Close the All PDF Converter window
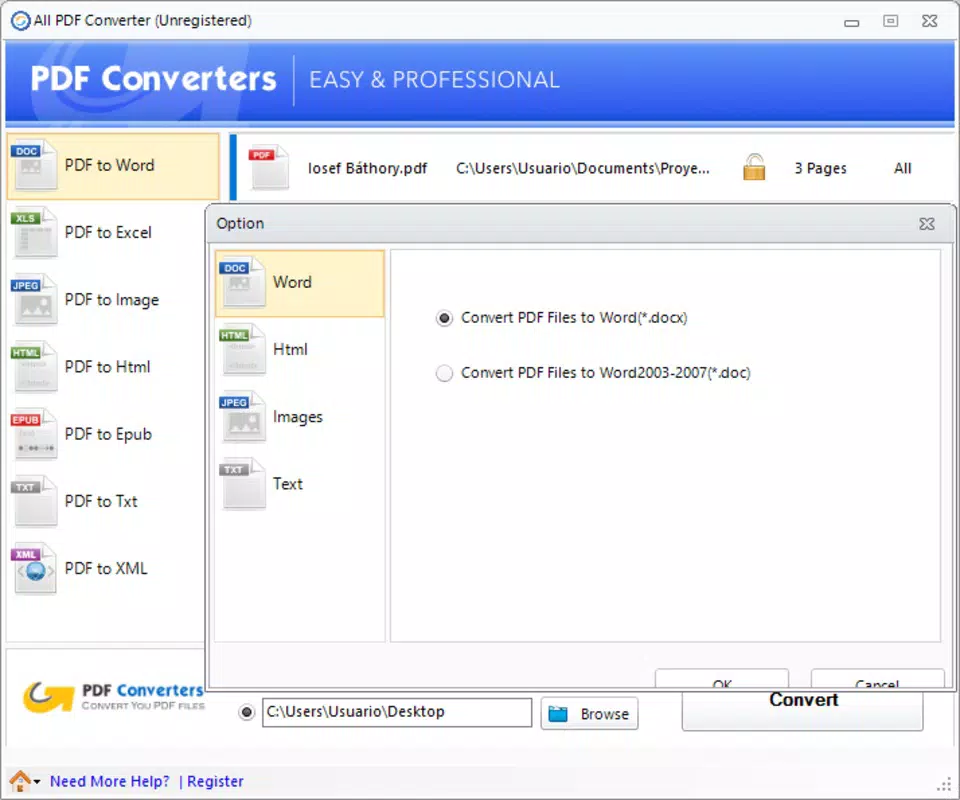The height and width of the screenshot is (800, 960). [929, 21]
